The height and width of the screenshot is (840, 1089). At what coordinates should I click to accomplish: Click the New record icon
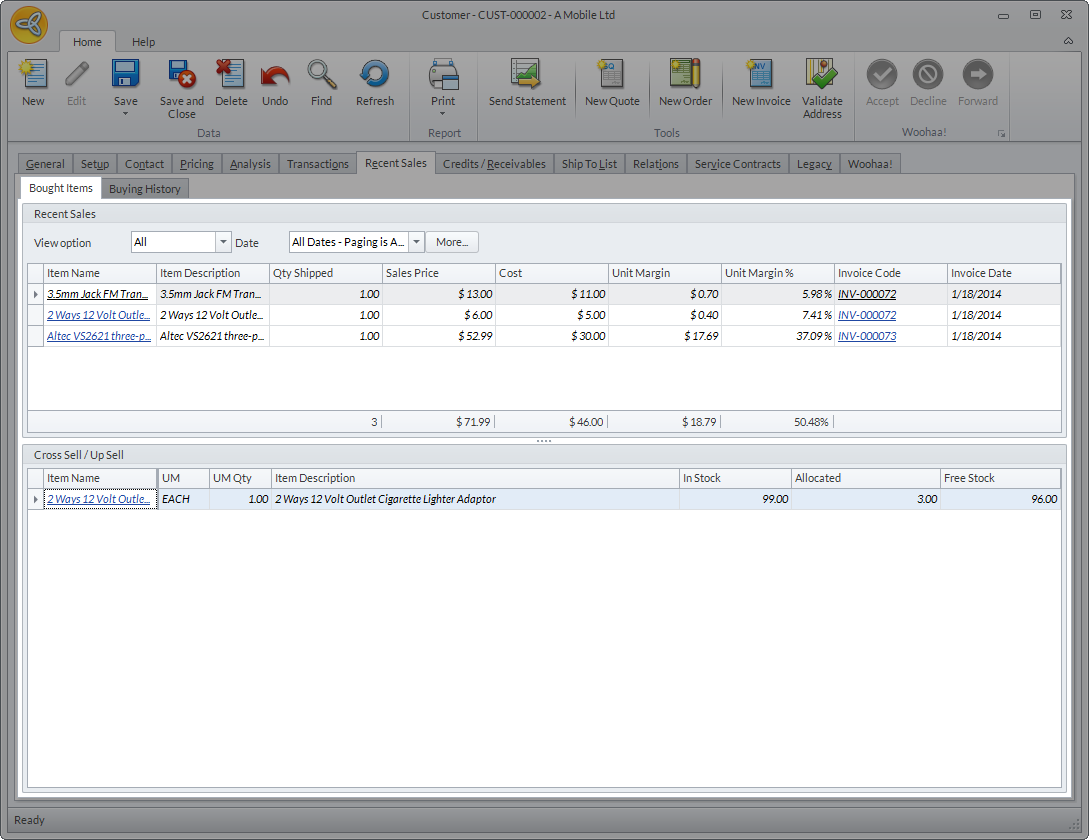coord(33,82)
